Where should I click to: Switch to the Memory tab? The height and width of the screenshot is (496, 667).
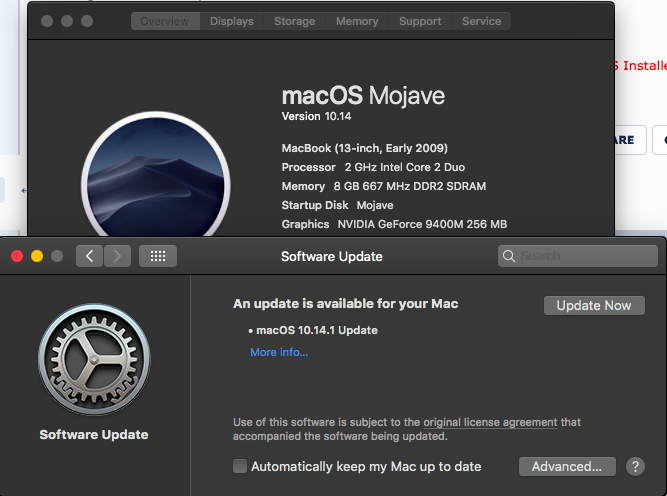[357, 21]
